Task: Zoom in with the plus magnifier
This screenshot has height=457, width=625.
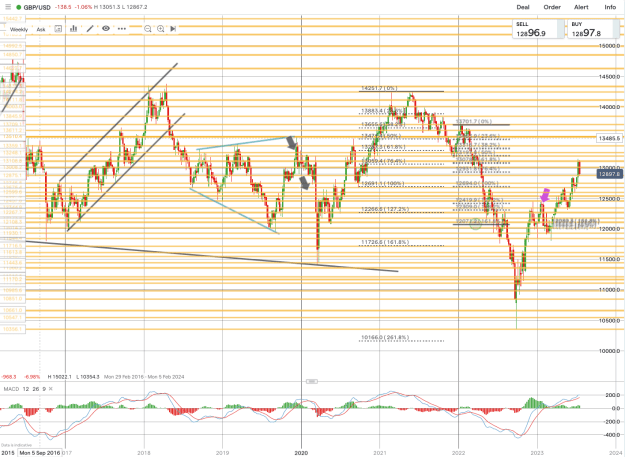Action: (161, 29)
